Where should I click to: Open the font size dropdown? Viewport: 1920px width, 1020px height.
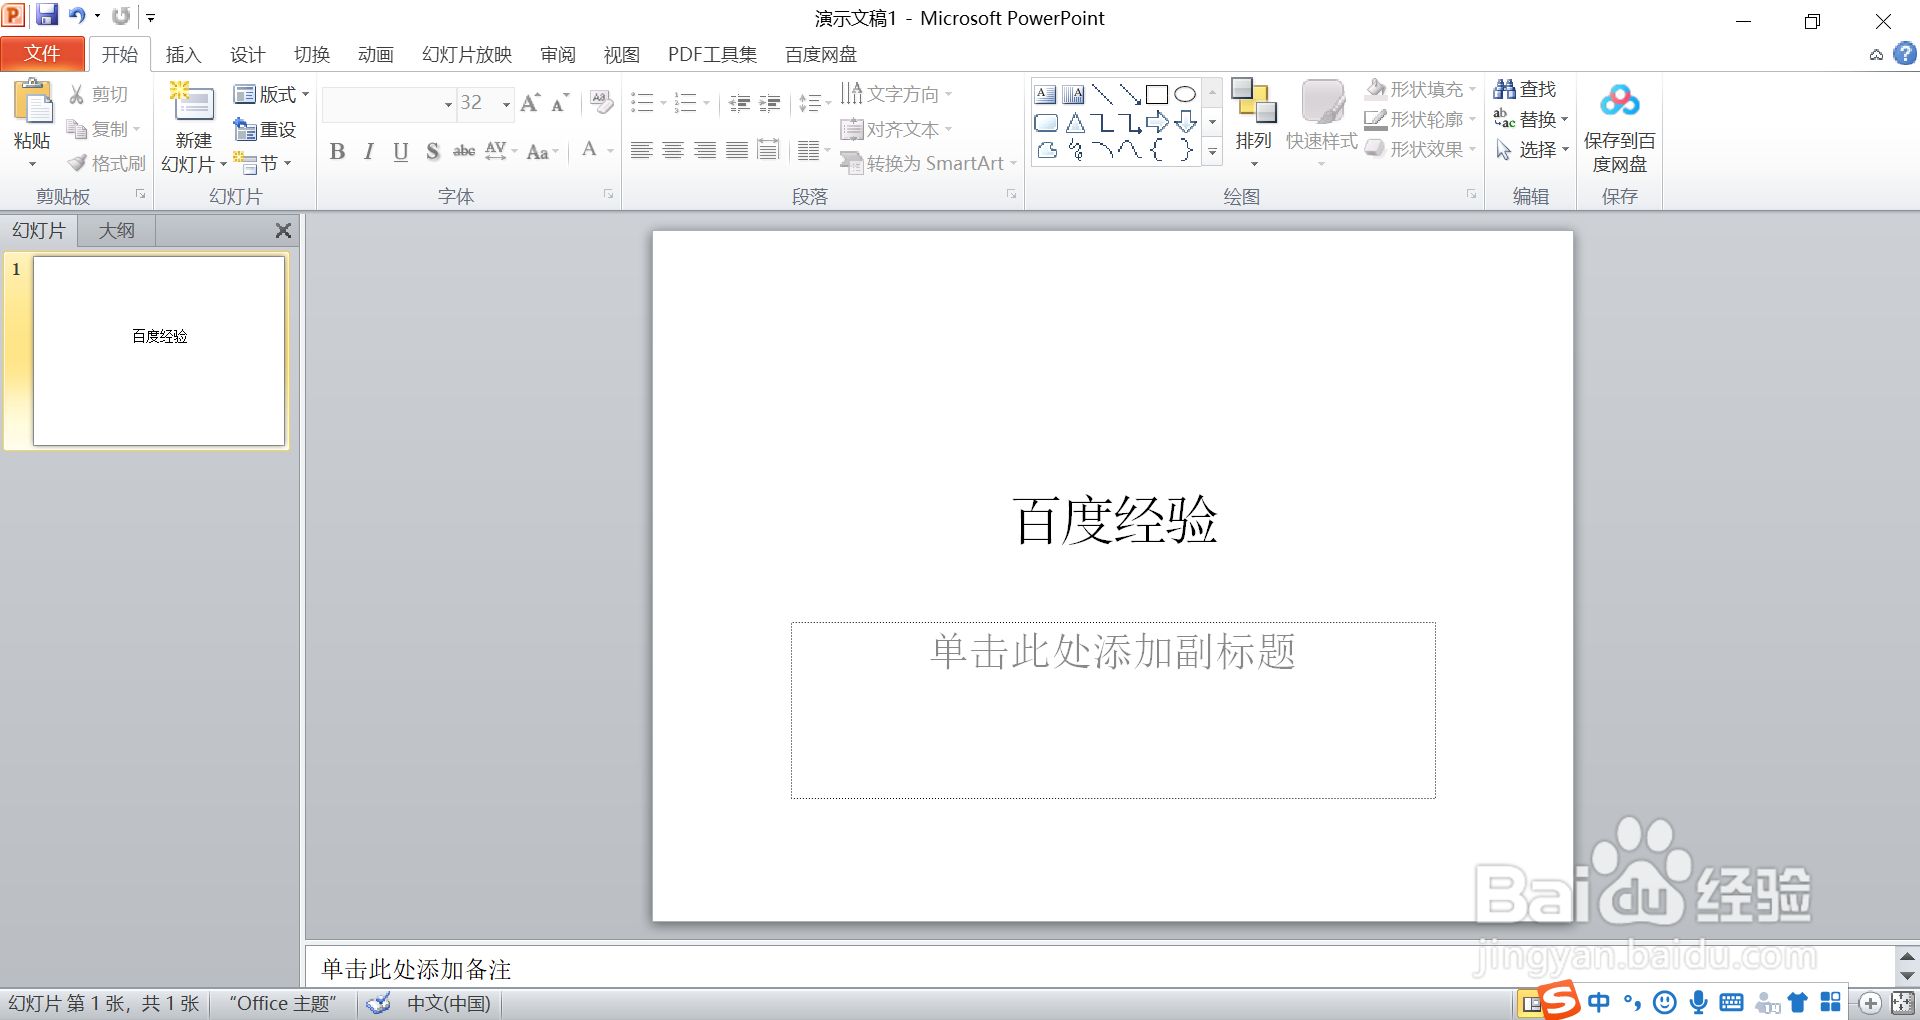(x=505, y=103)
